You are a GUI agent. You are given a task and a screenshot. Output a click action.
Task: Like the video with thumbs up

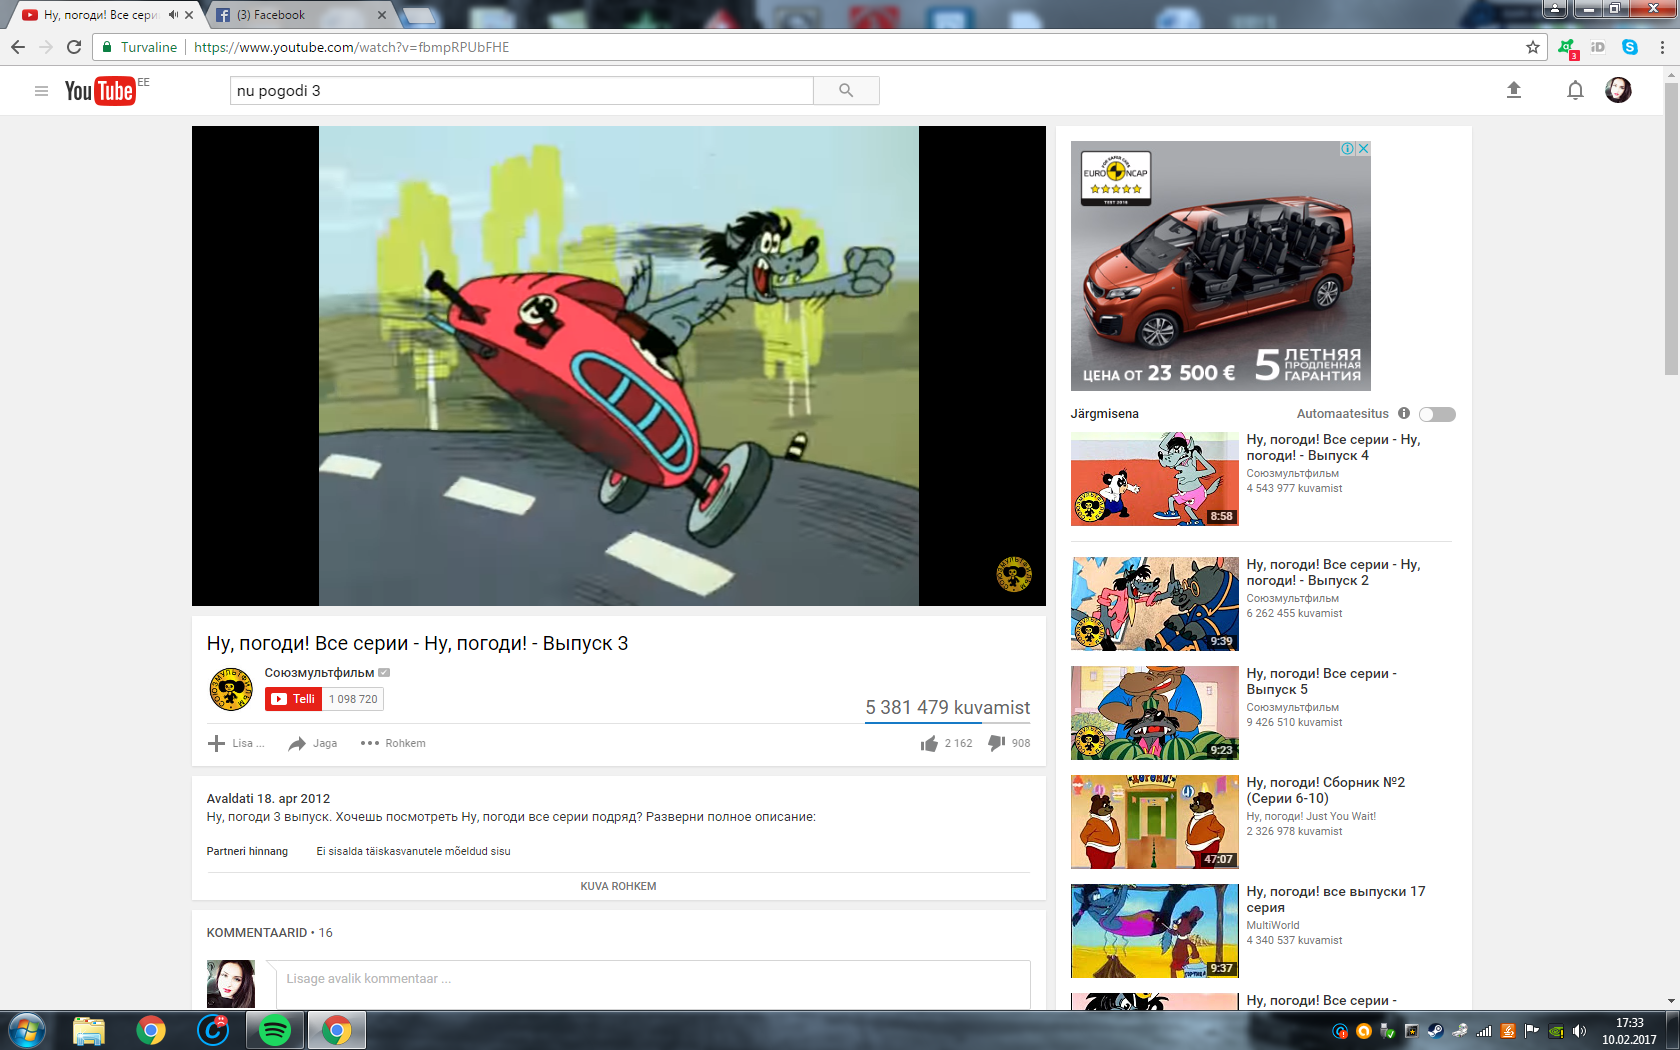[x=929, y=743]
